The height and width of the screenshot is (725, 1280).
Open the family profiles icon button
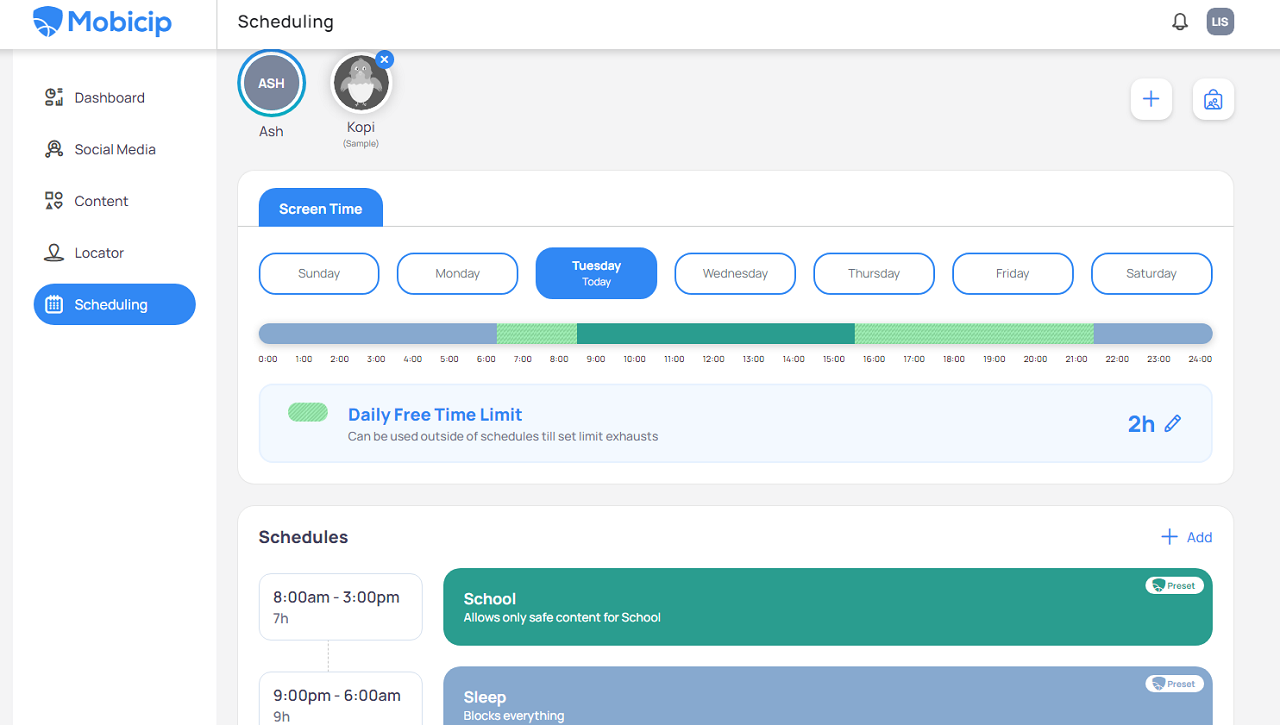point(1213,99)
